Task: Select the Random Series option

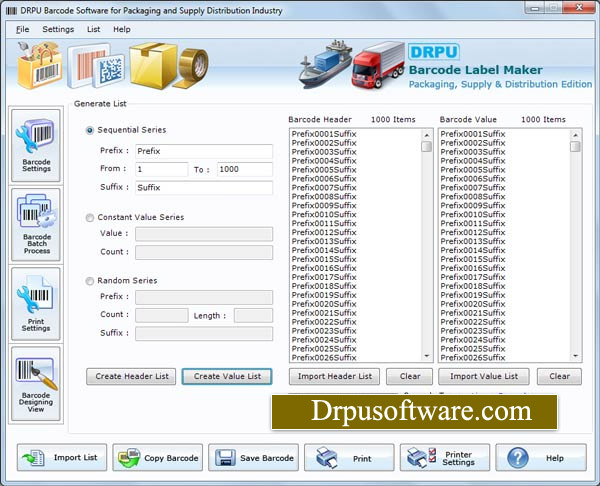Action: point(90,281)
